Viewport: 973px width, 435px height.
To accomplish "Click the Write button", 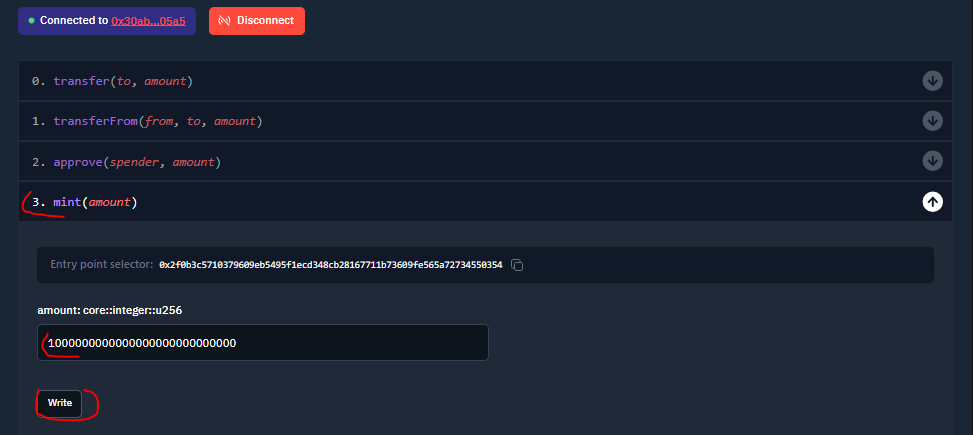I will pyautogui.click(x=60, y=403).
